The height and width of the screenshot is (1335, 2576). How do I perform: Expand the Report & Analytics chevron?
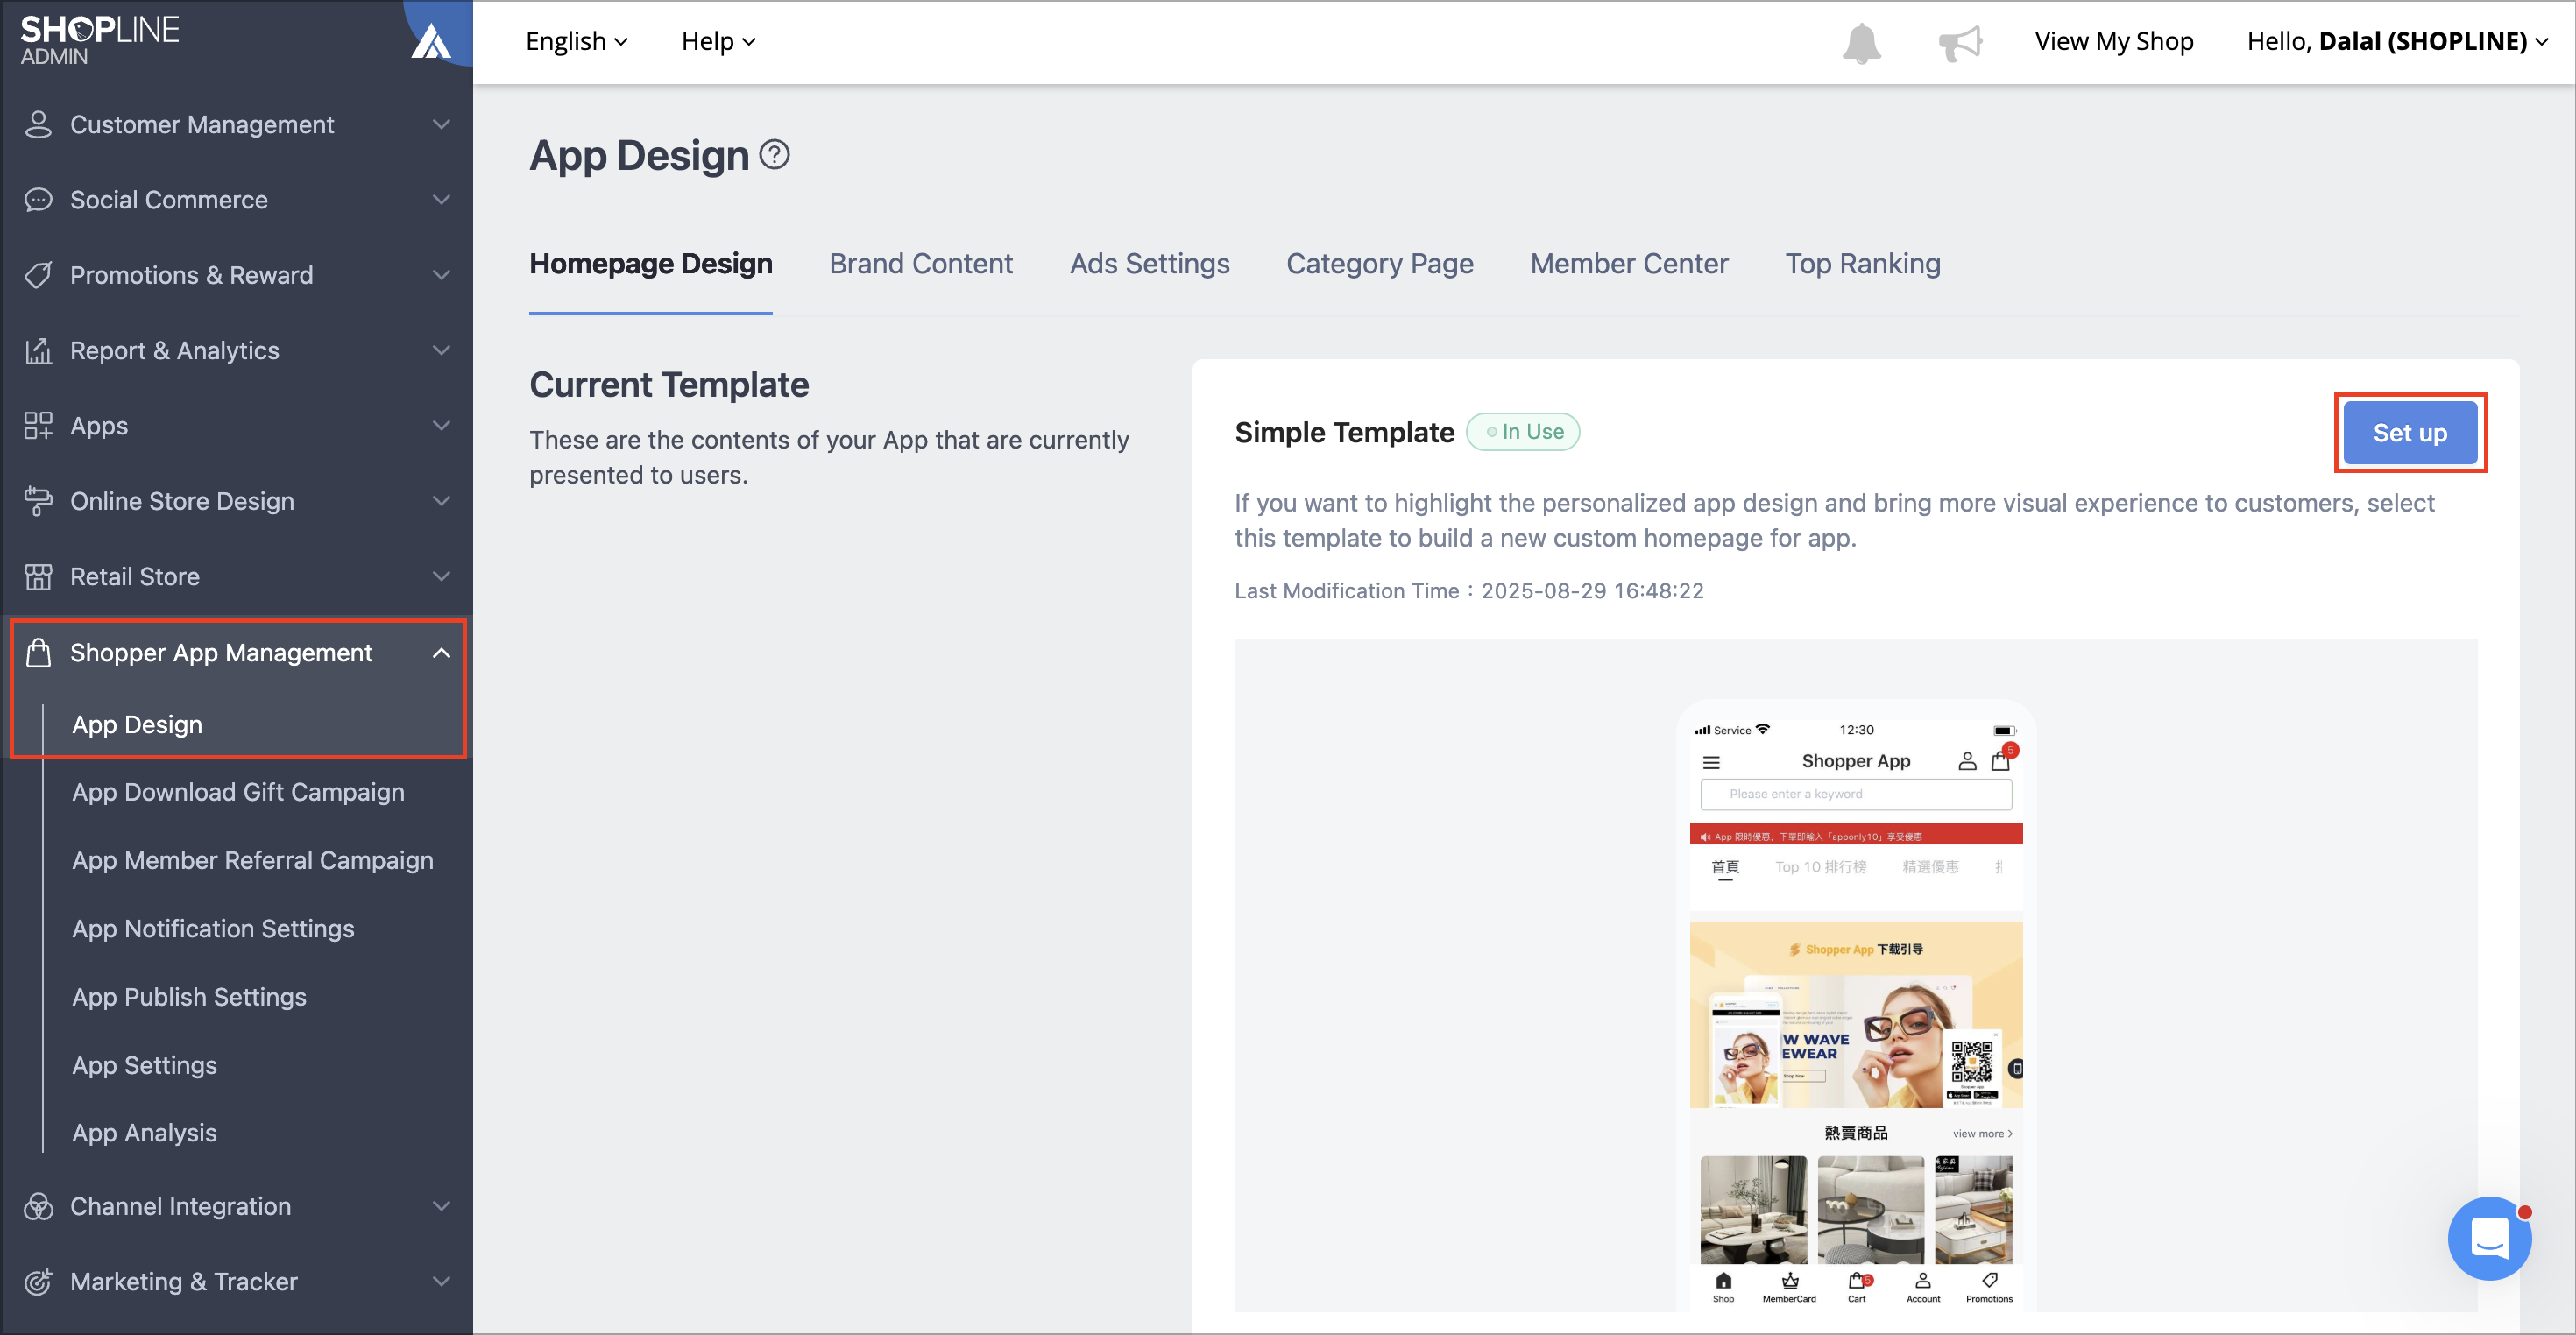point(441,351)
